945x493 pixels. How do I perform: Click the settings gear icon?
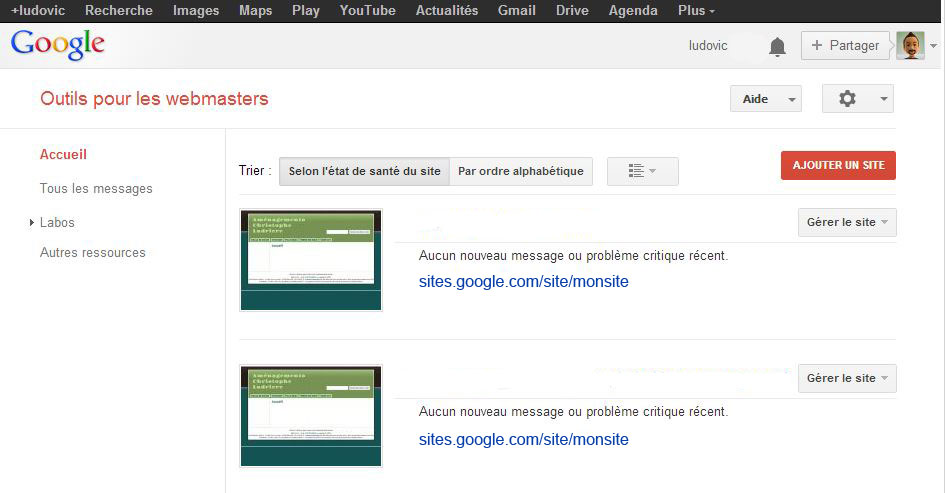click(847, 99)
